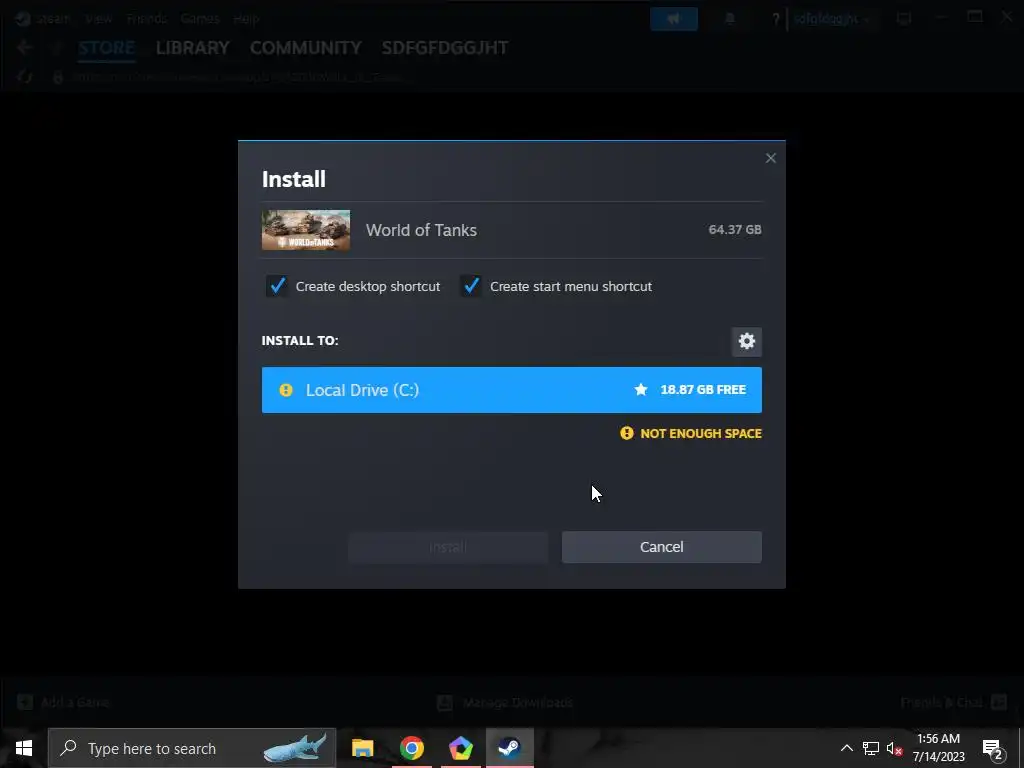Expand the sdfgfdggjht account dropdown
Viewport: 1024px width, 768px height.
tap(831, 19)
